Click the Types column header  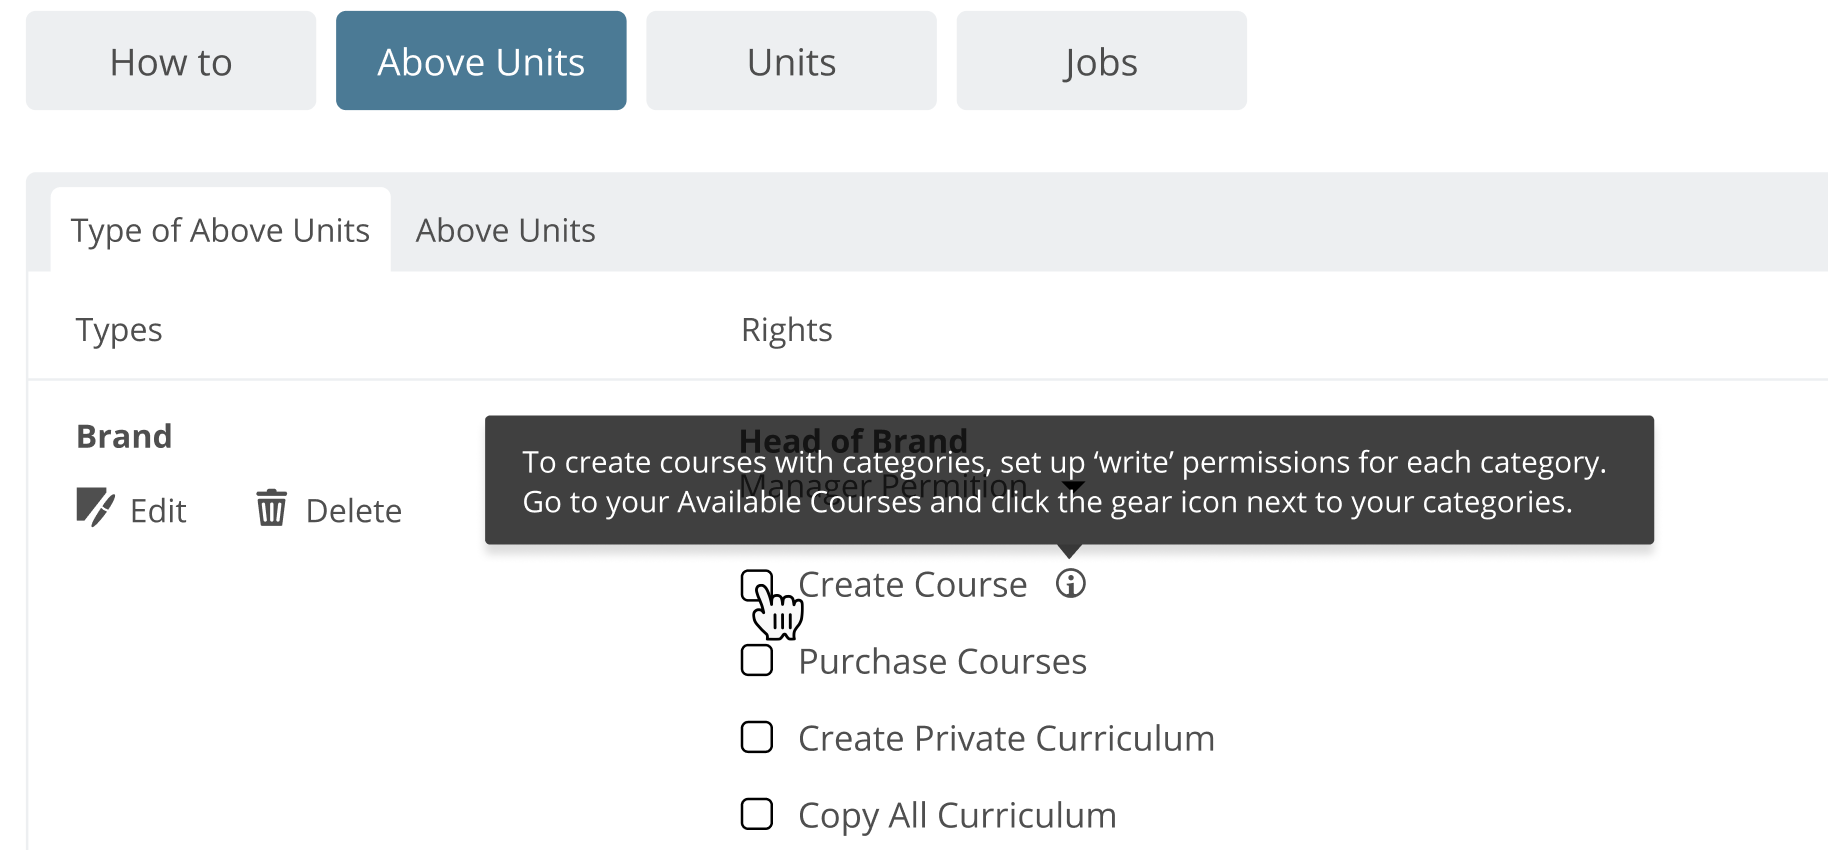click(x=119, y=330)
